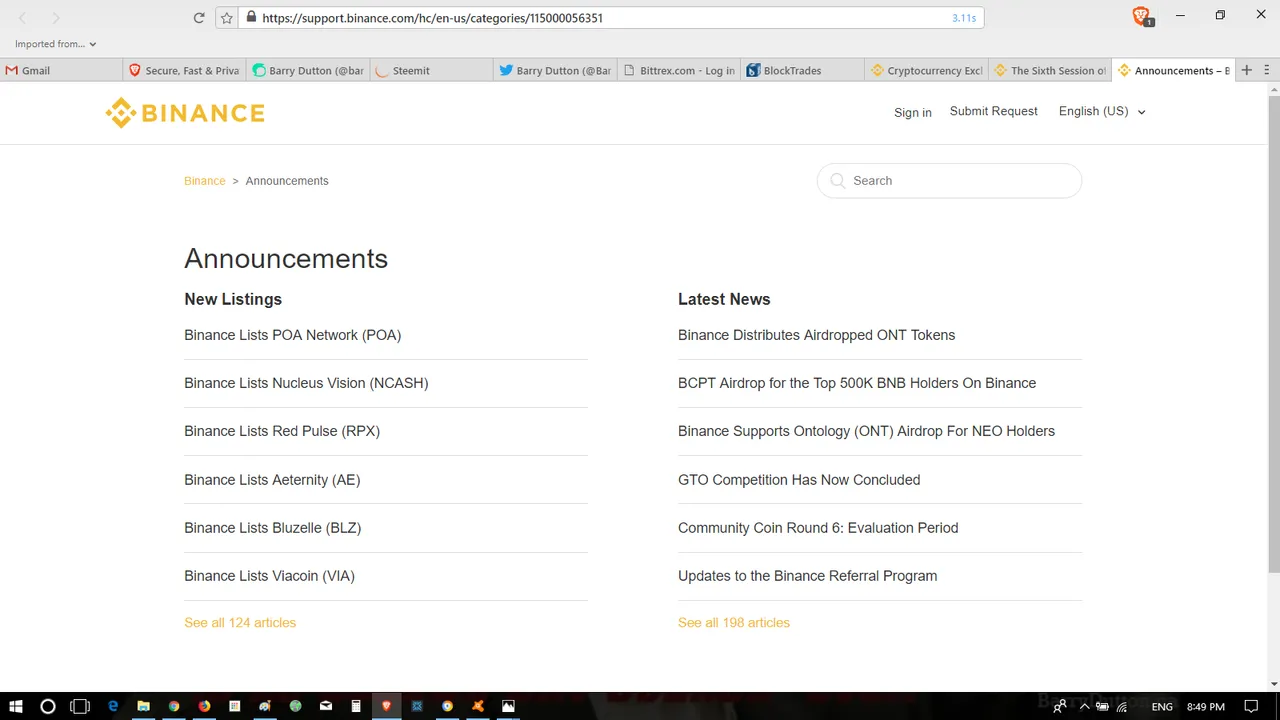Switch to The Sixth Session tab
Image resolution: width=1280 pixels, height=720 pixels.
(x=1049, y=70)
